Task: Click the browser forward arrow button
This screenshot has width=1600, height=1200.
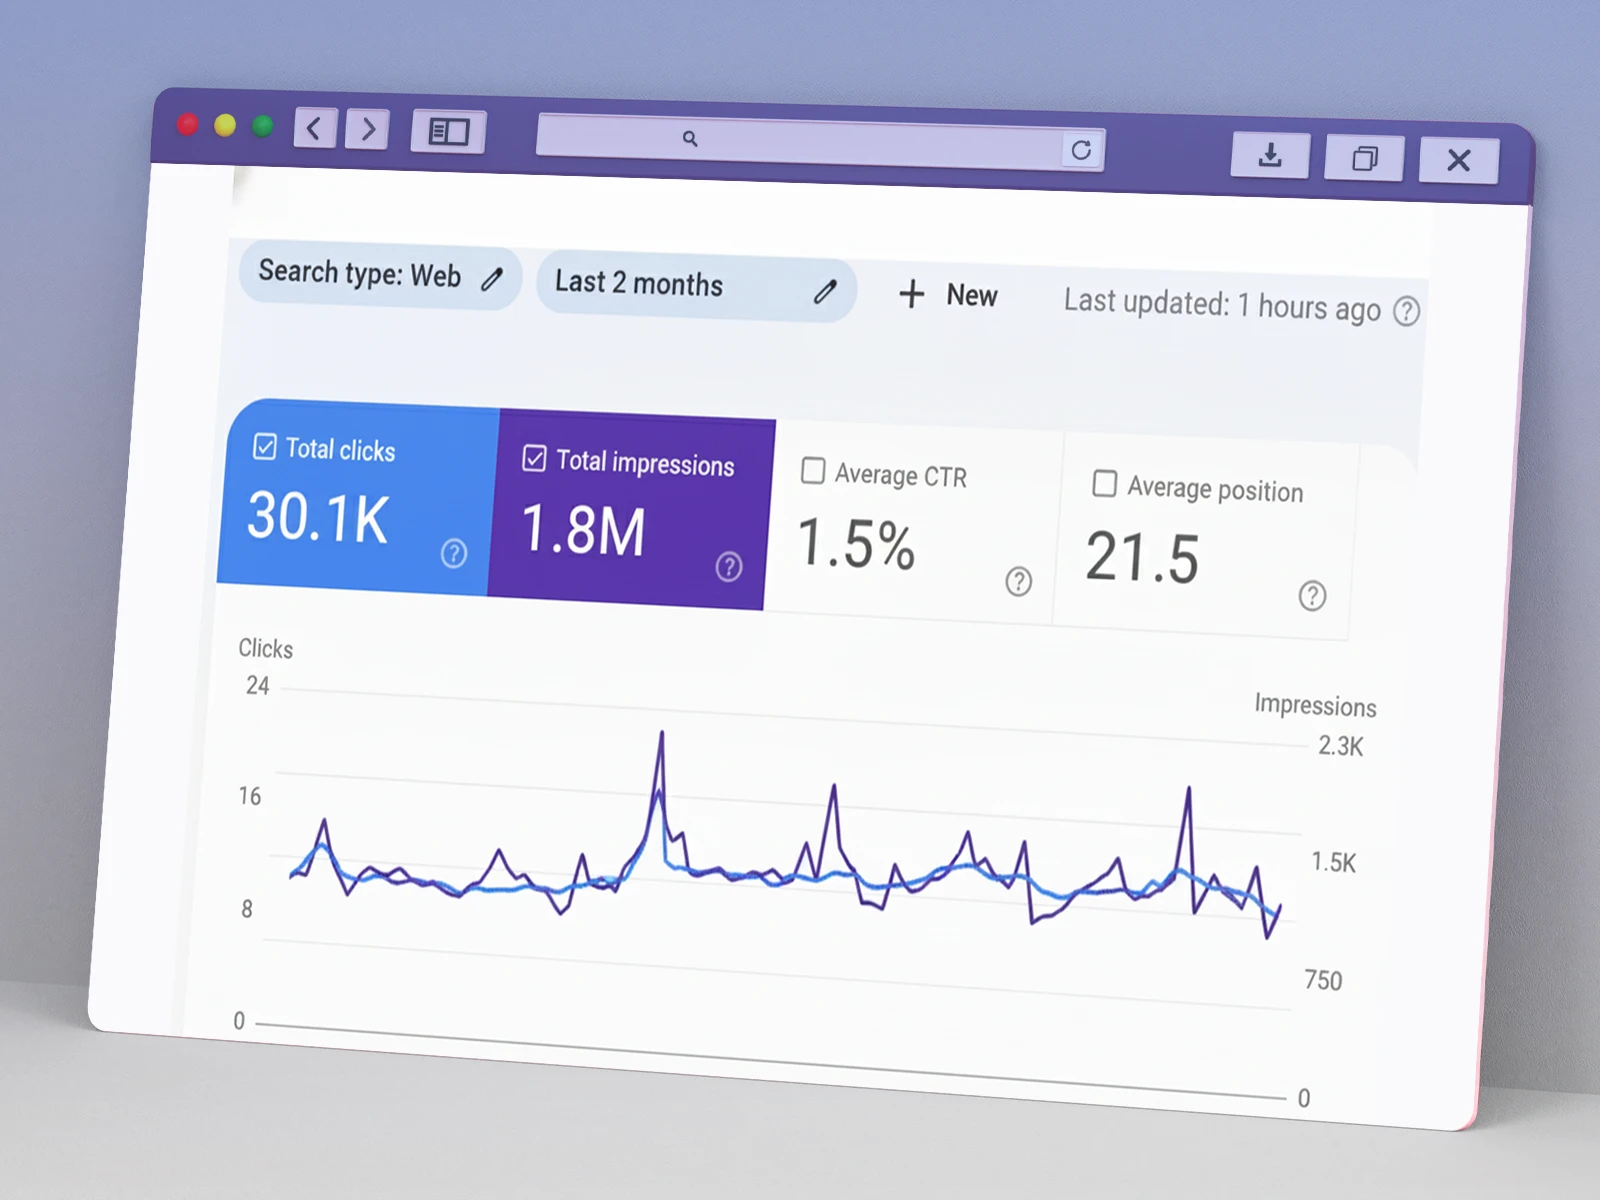Action: (x=367, y=130)
